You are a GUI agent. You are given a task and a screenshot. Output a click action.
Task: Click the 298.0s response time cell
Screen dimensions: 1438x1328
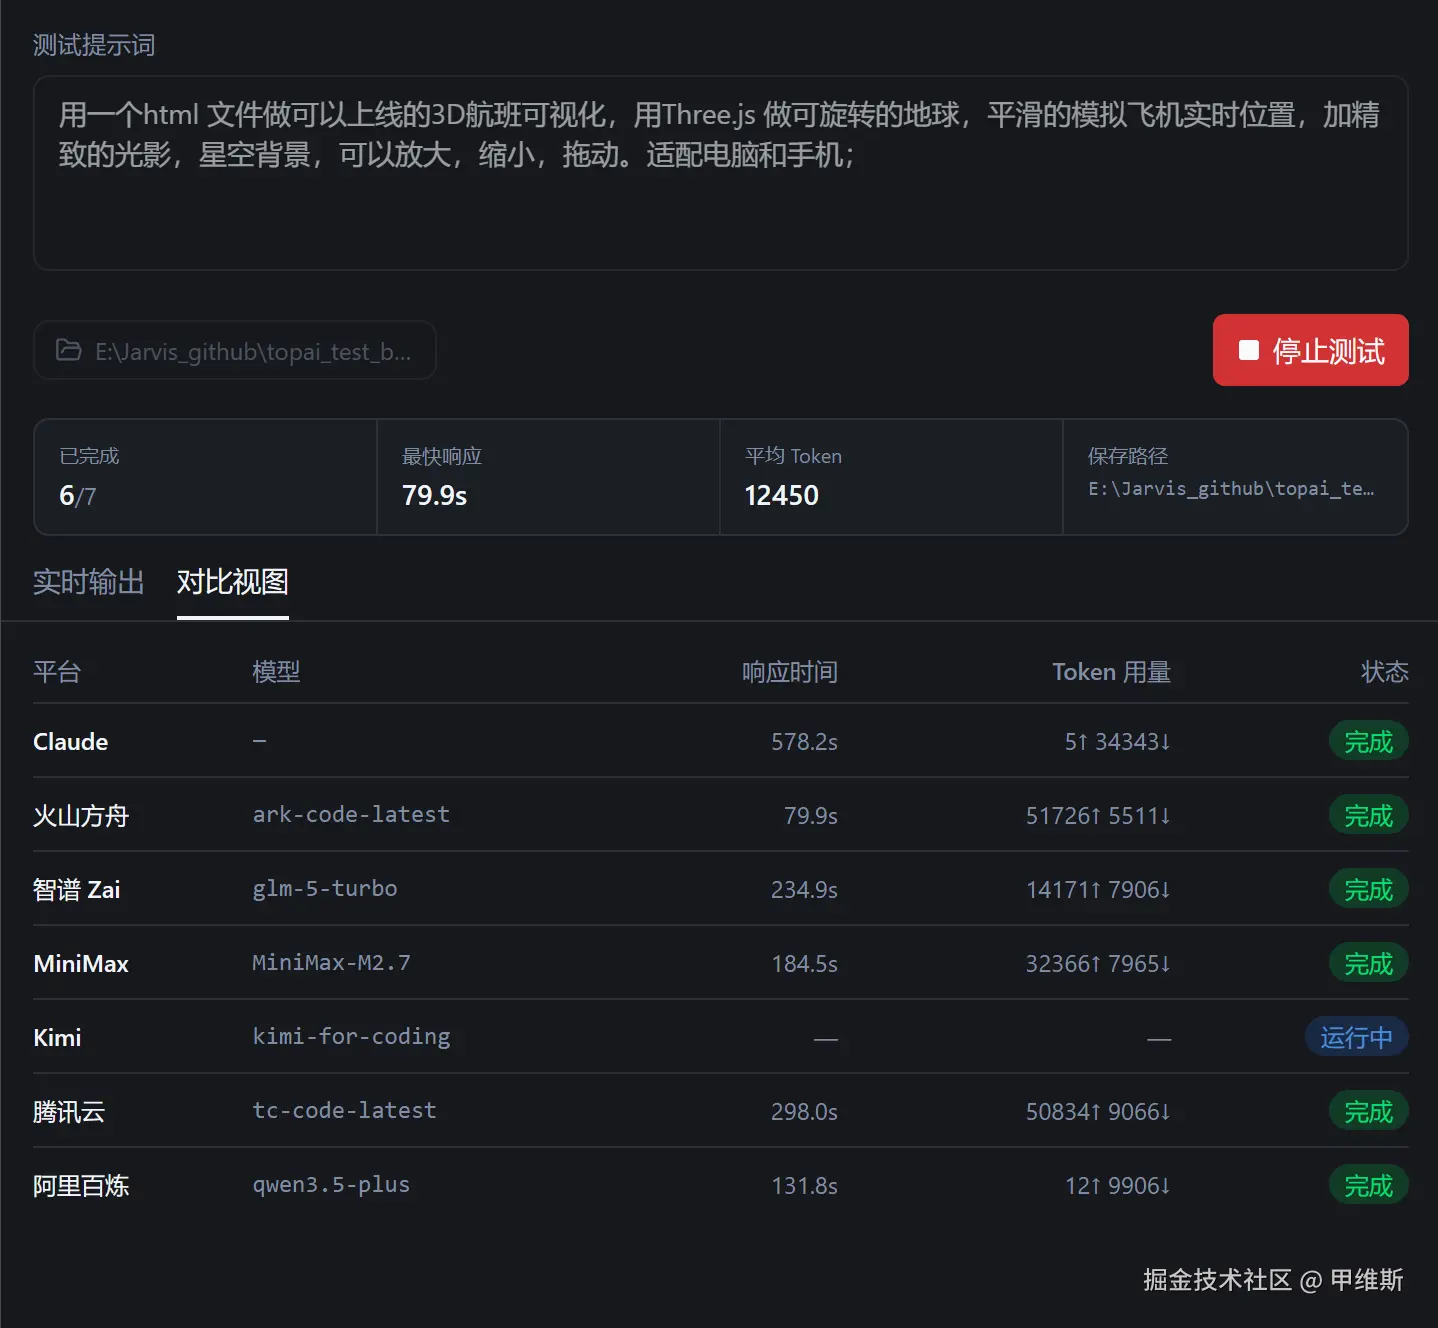point(804,1112)
